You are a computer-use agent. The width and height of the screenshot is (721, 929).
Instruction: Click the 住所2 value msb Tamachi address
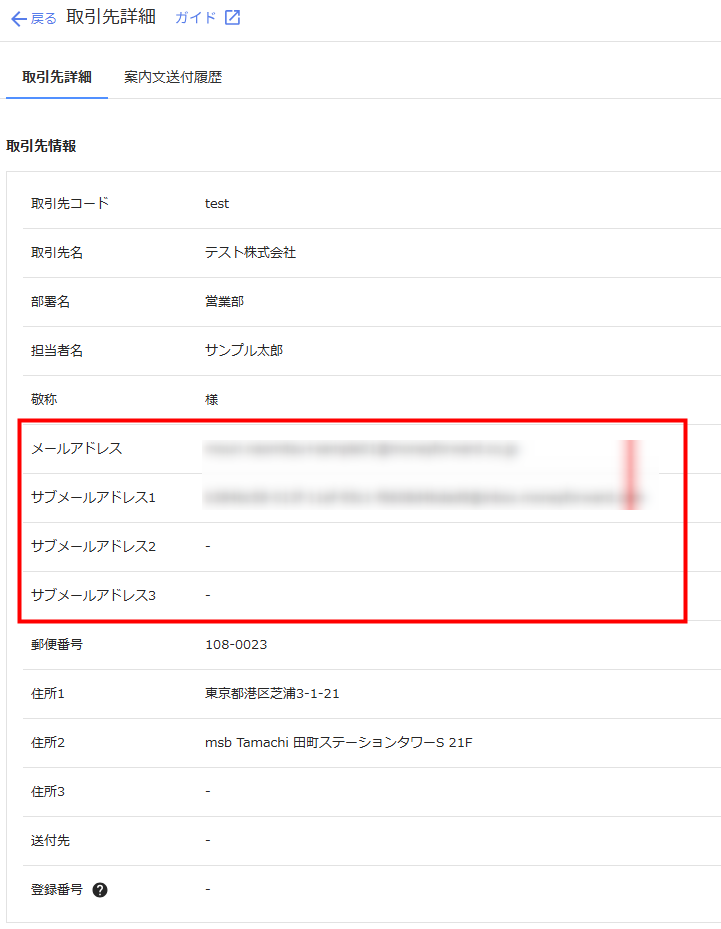coord(338,743)
